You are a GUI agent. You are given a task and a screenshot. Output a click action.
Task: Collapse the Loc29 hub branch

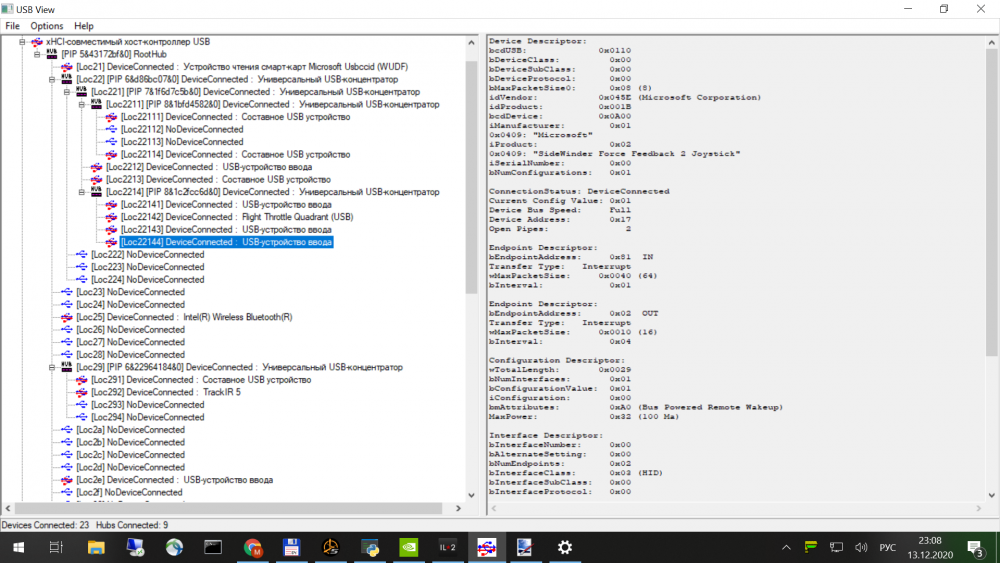tap(52, 367)
